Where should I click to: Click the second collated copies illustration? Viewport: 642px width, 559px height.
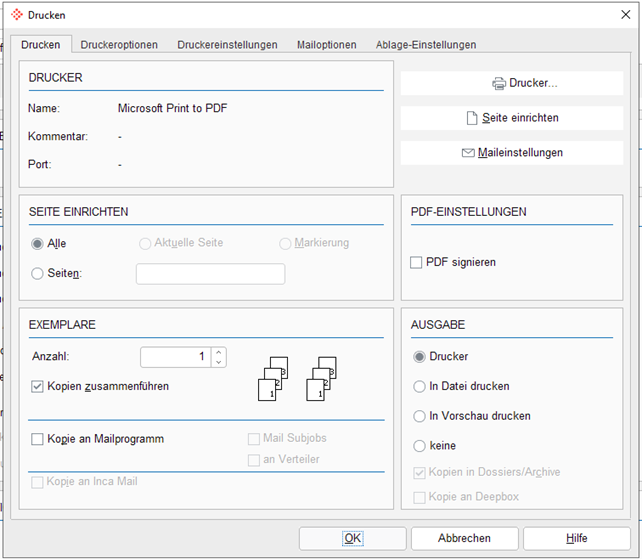[321, 378]
